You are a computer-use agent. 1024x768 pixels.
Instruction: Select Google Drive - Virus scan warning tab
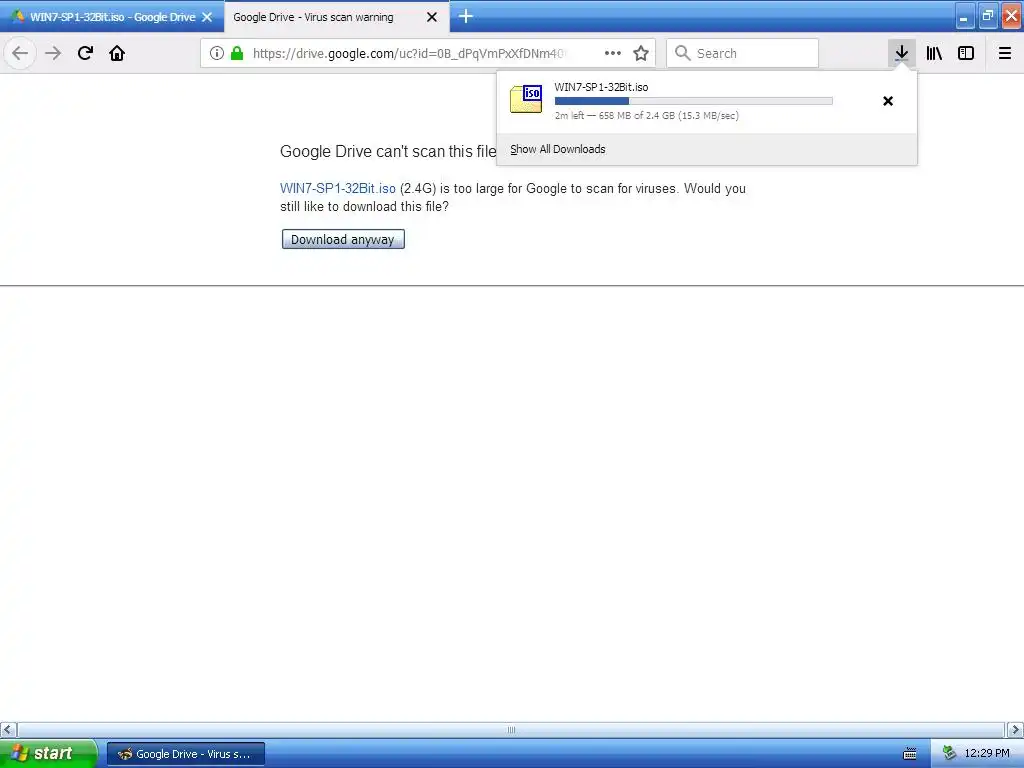[x=336, y=17]
